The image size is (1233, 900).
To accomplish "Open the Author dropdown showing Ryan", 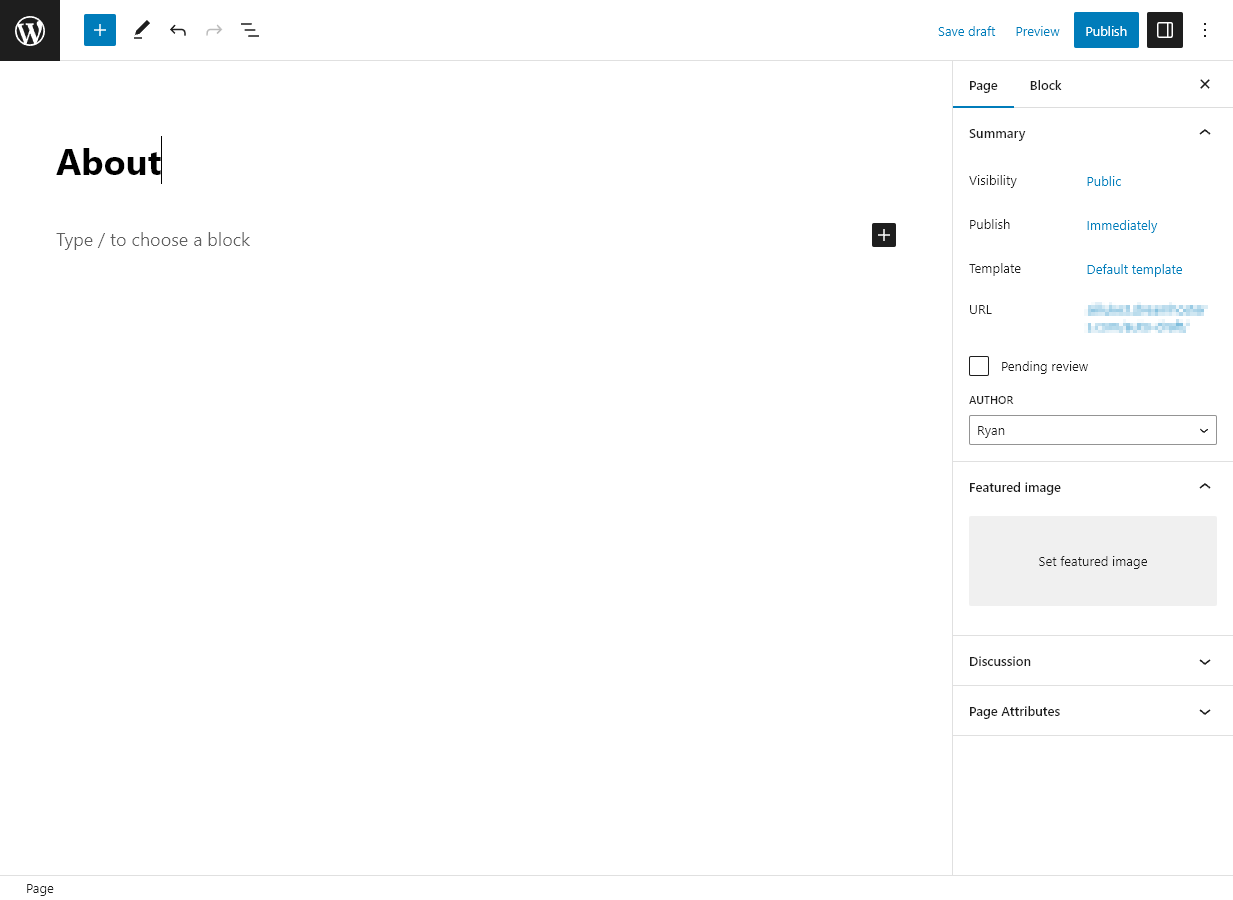I will 1092,430.
